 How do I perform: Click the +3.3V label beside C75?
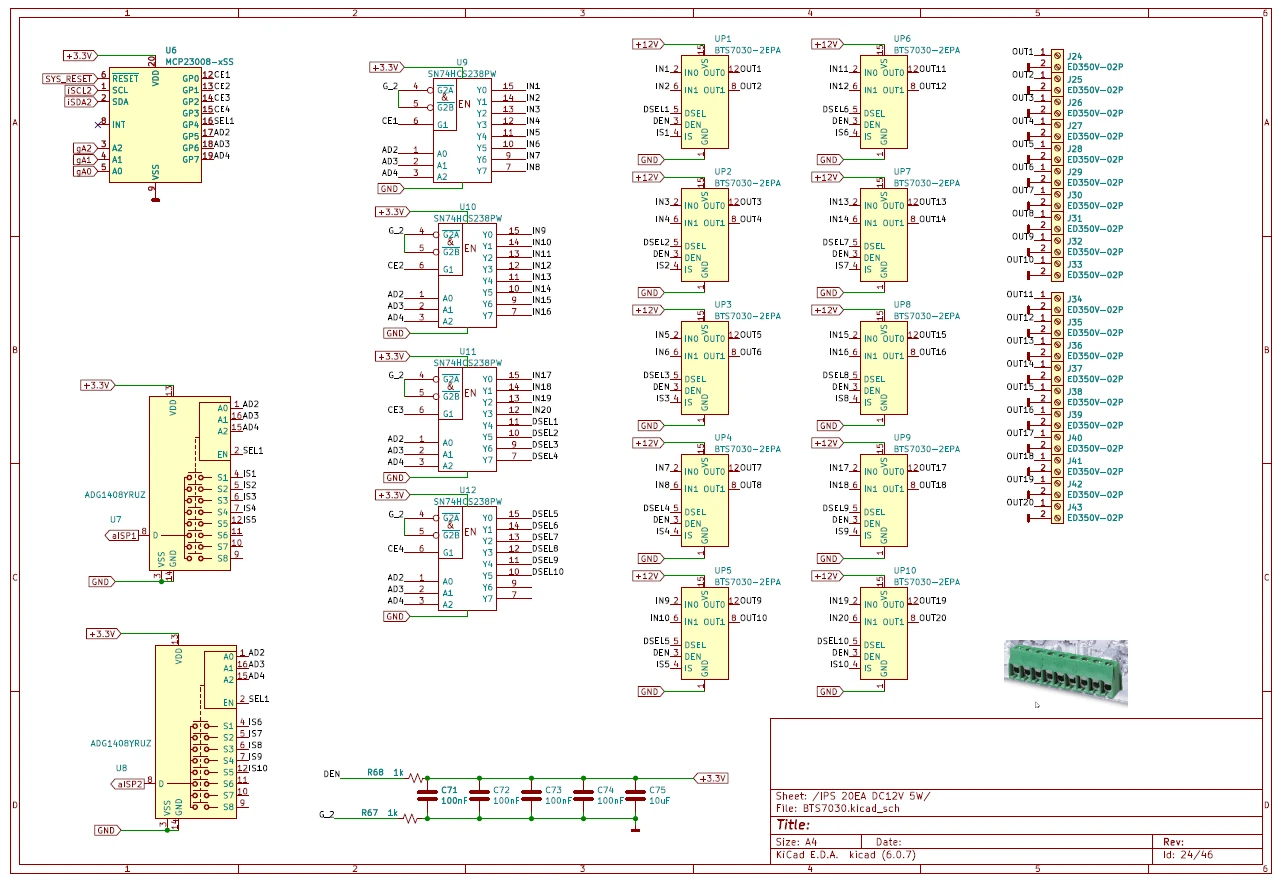(712, 778)
